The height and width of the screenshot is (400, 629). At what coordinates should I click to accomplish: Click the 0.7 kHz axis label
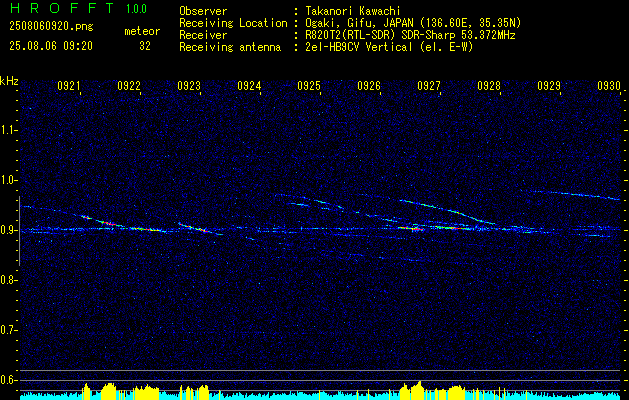point(8,330)
